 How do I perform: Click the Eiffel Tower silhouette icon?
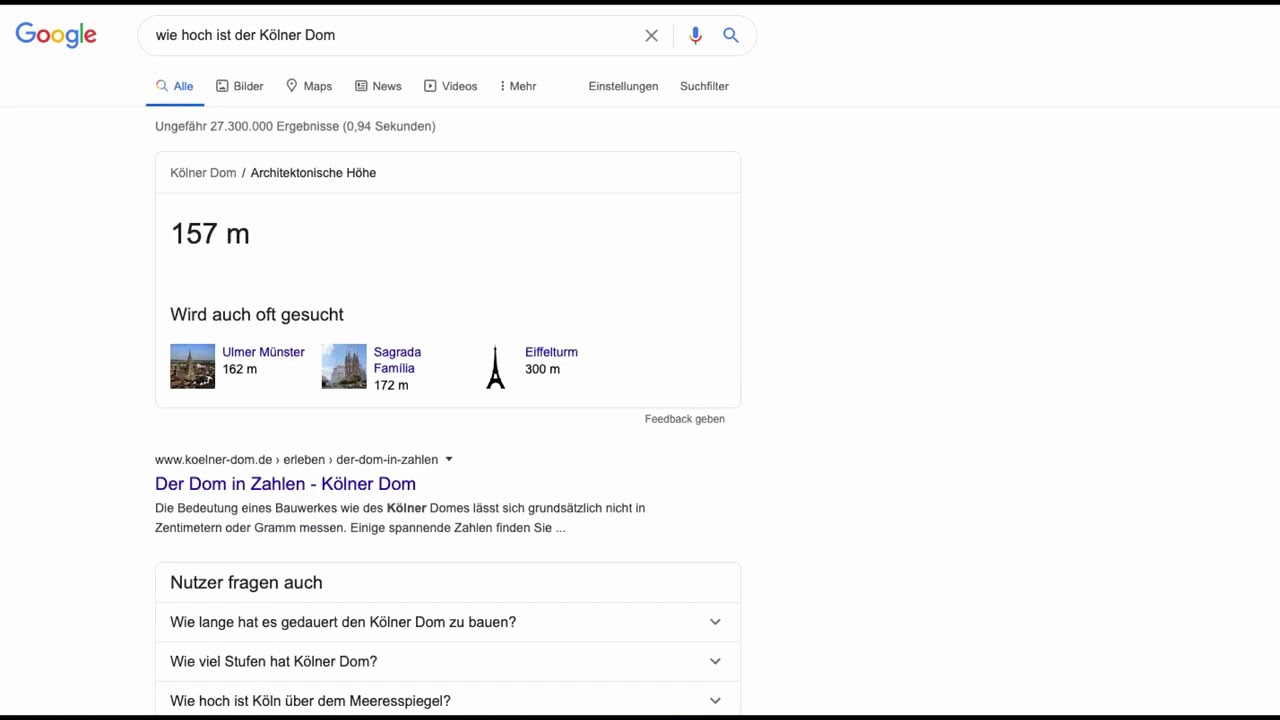click(495, 367)
